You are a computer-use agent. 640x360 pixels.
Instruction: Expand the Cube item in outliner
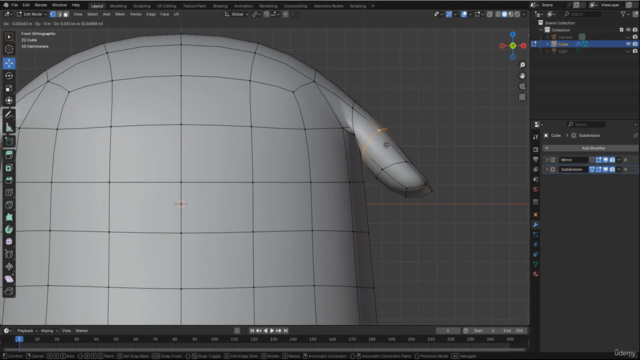coord(547,44)
